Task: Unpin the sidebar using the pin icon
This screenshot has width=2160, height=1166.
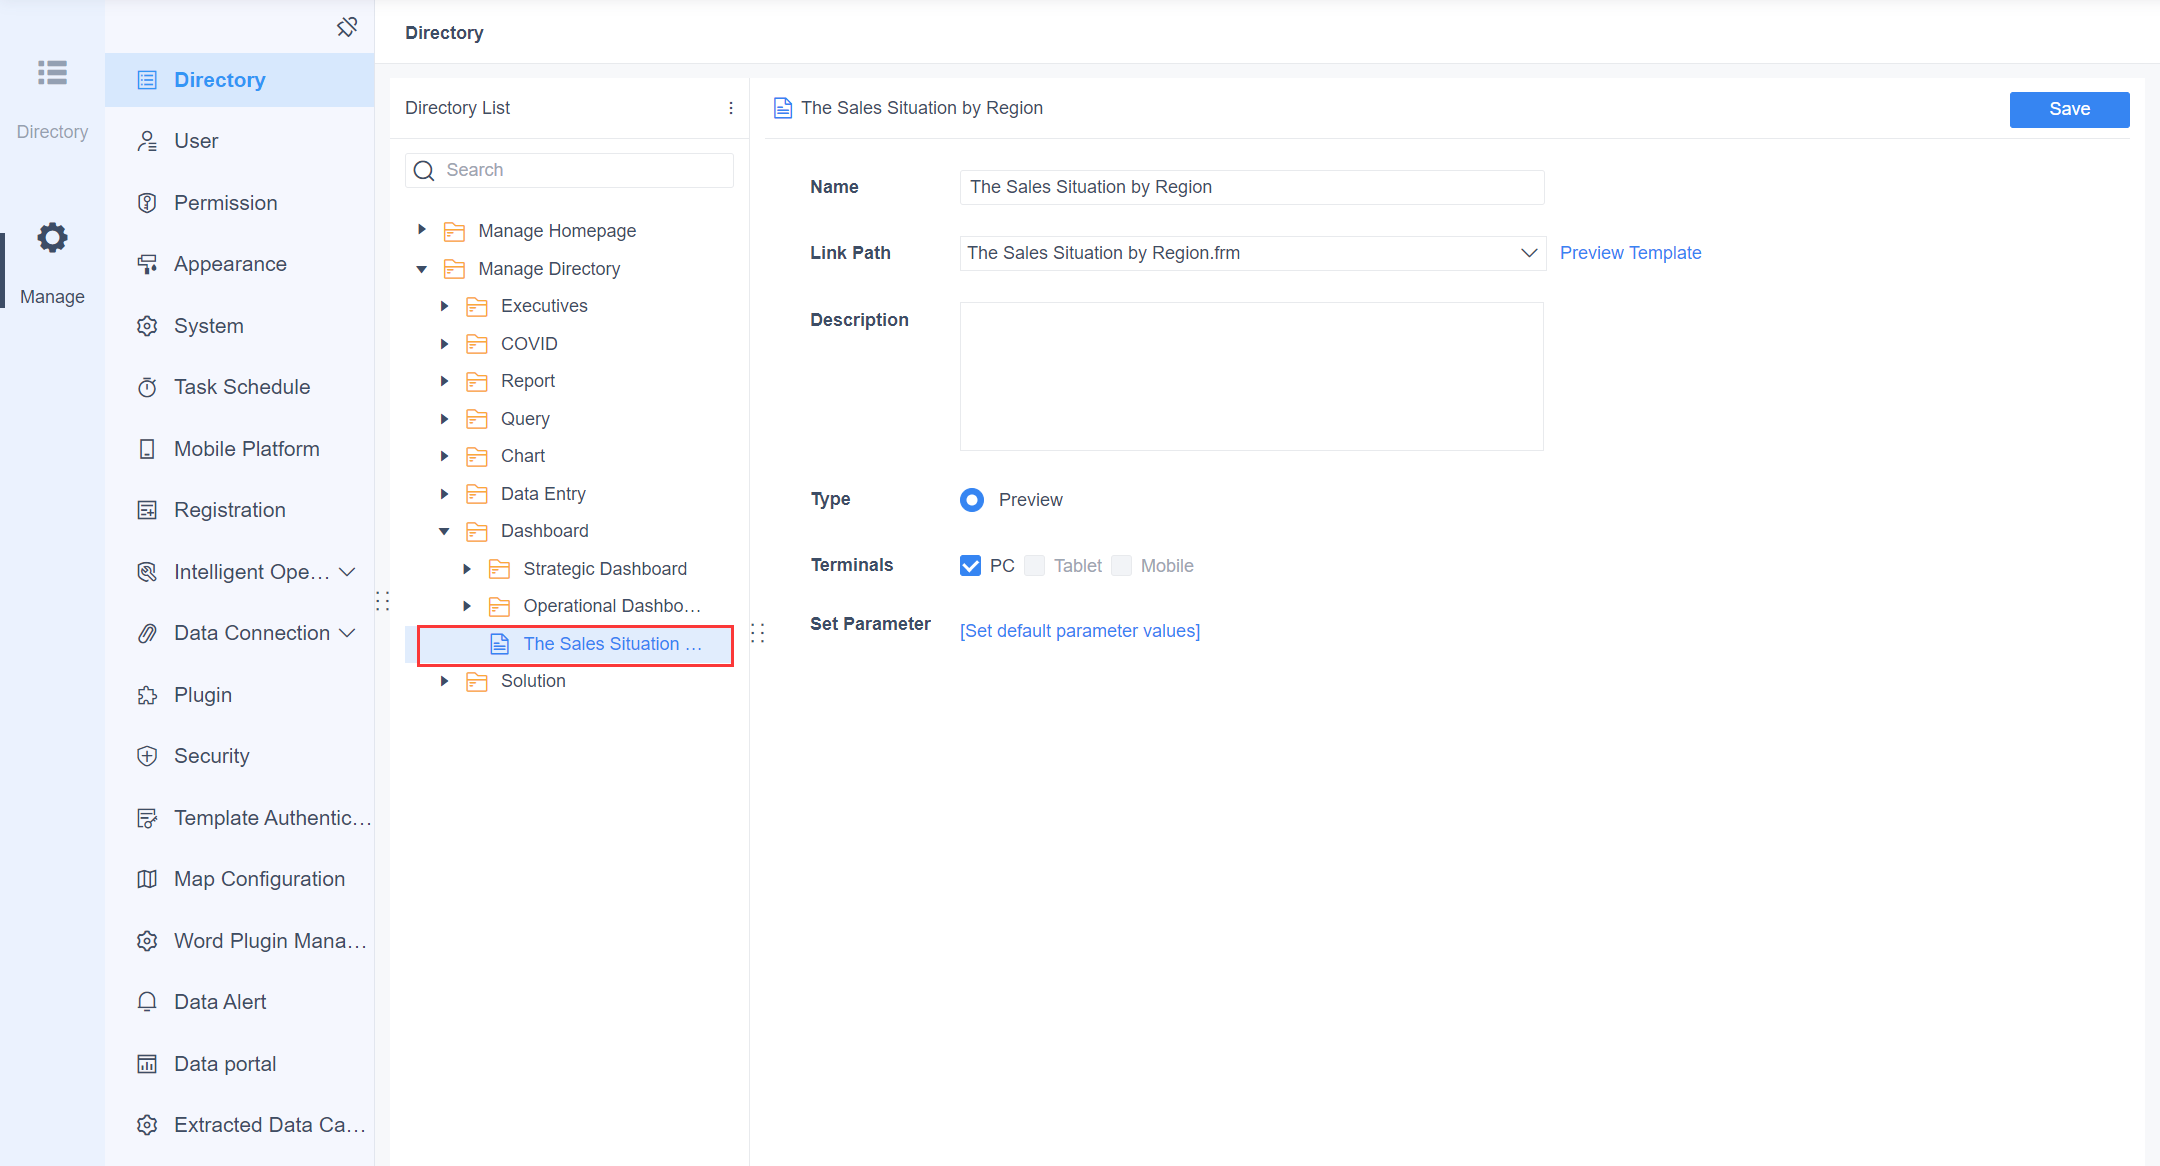Action: (x=347, y=26)
